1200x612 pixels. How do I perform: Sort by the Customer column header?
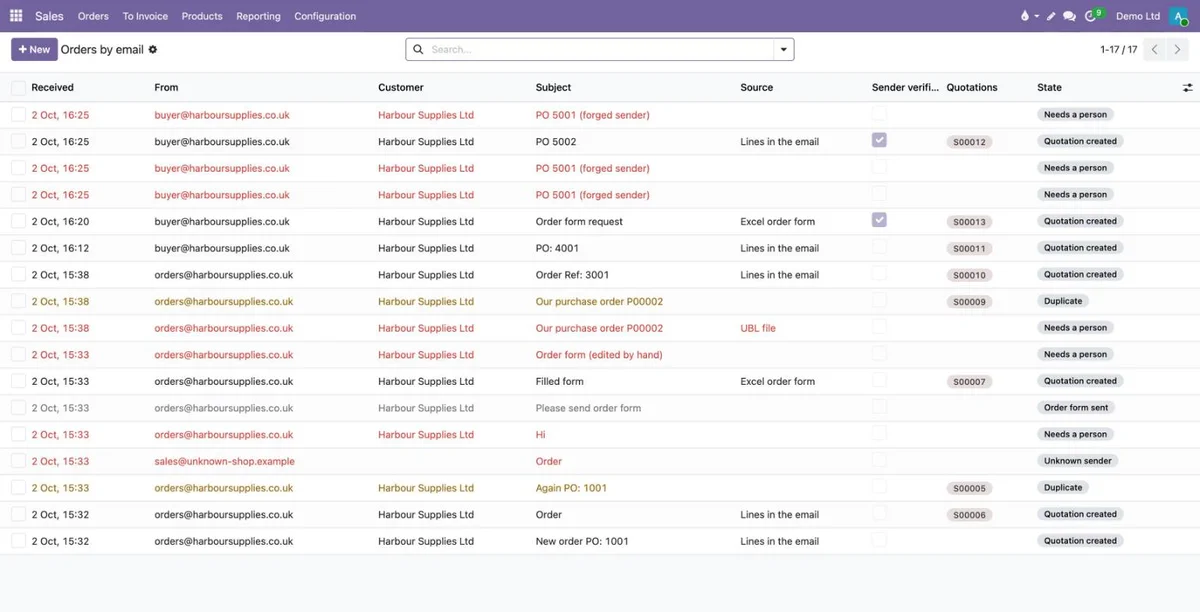[x=401, y=88]
